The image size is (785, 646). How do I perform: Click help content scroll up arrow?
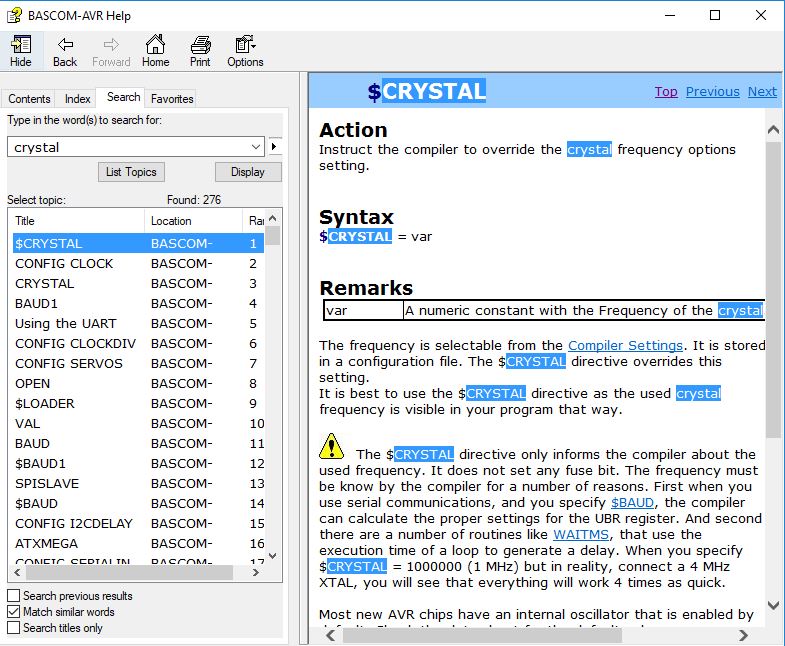tap(773, 130)
